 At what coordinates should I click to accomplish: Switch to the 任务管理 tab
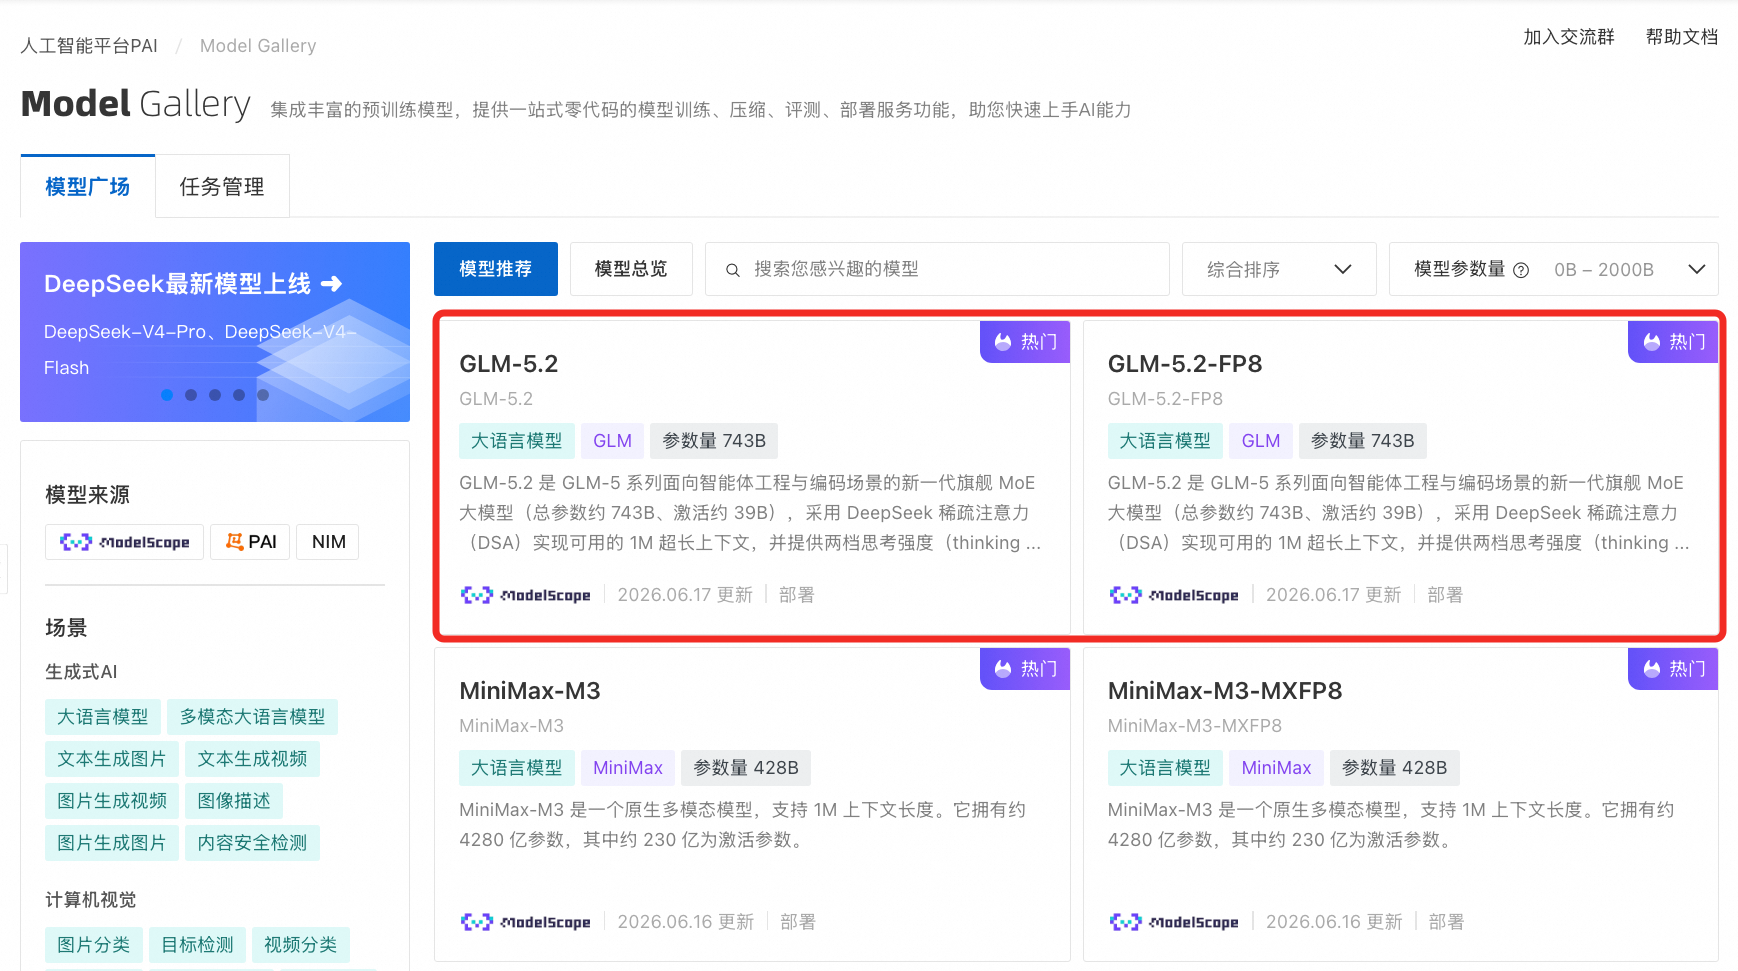point(222,187)
